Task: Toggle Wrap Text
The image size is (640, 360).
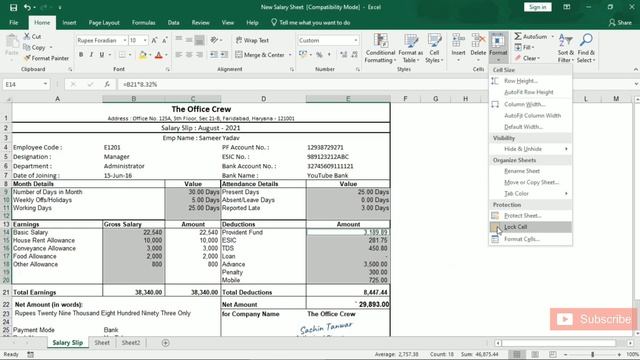Action: (x=252, y=40)
